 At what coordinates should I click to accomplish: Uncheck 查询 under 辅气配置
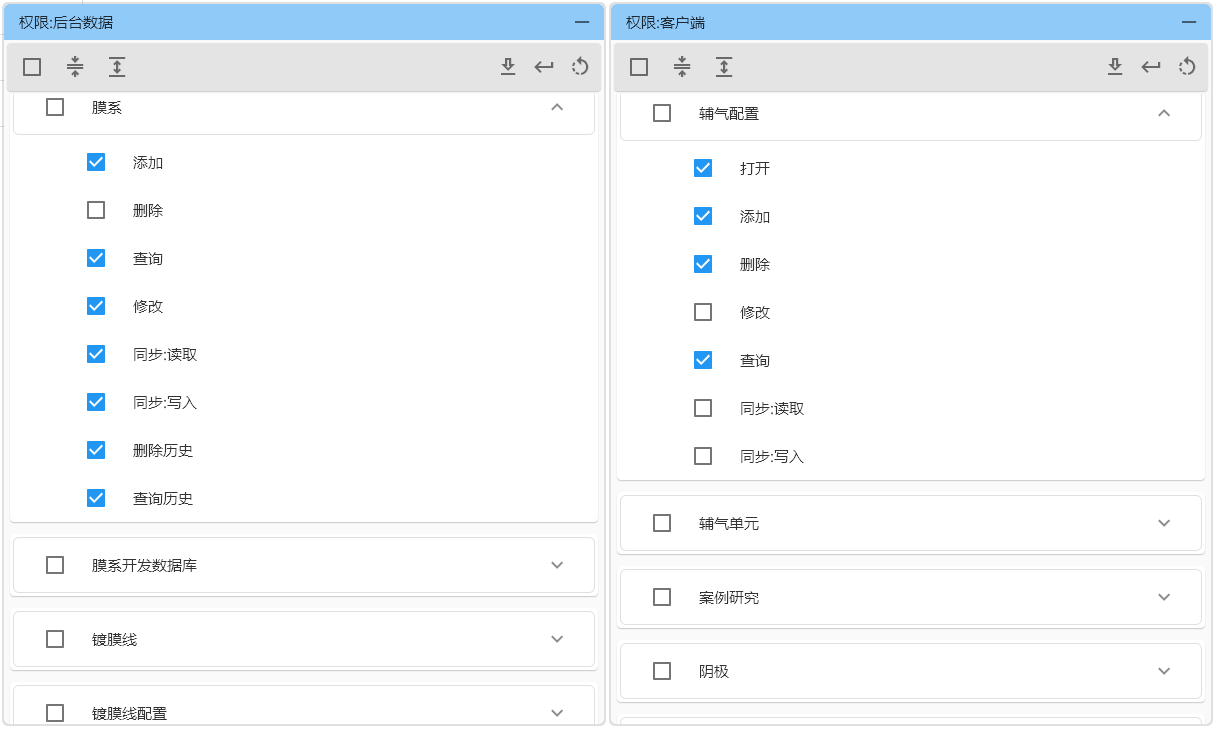click(703, 360)
